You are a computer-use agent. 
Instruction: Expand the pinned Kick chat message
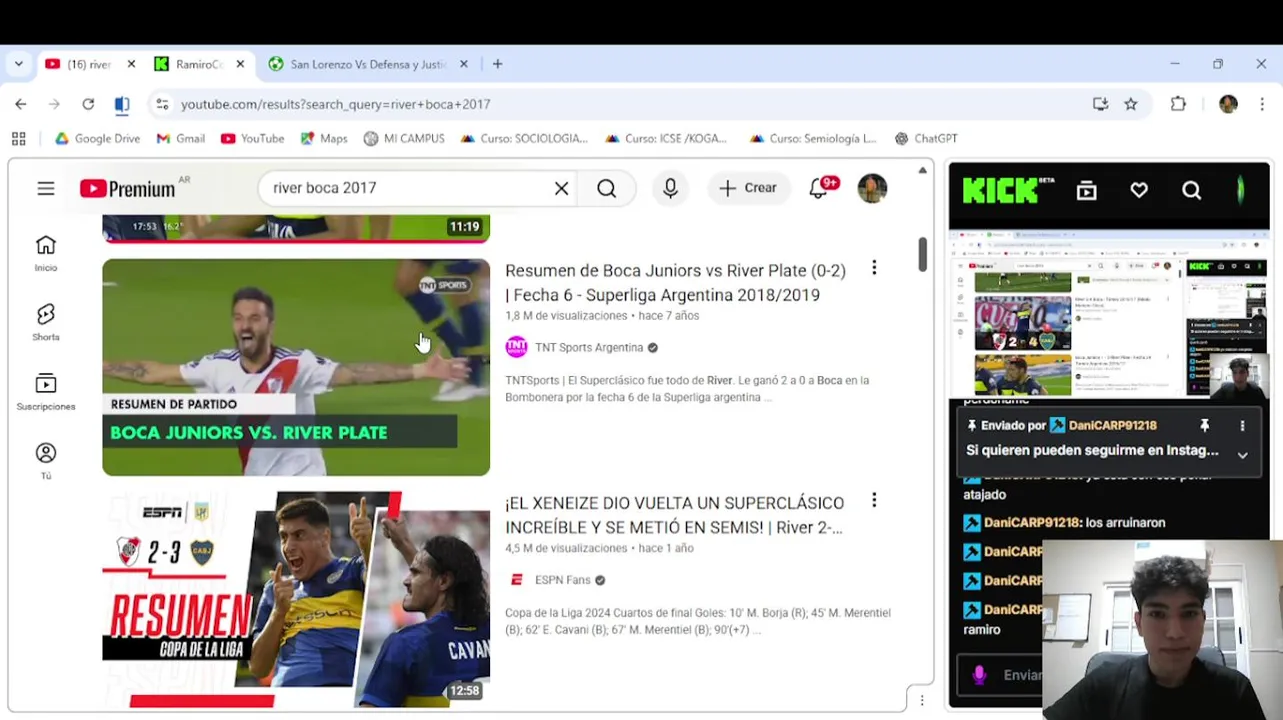[1242, 455]
